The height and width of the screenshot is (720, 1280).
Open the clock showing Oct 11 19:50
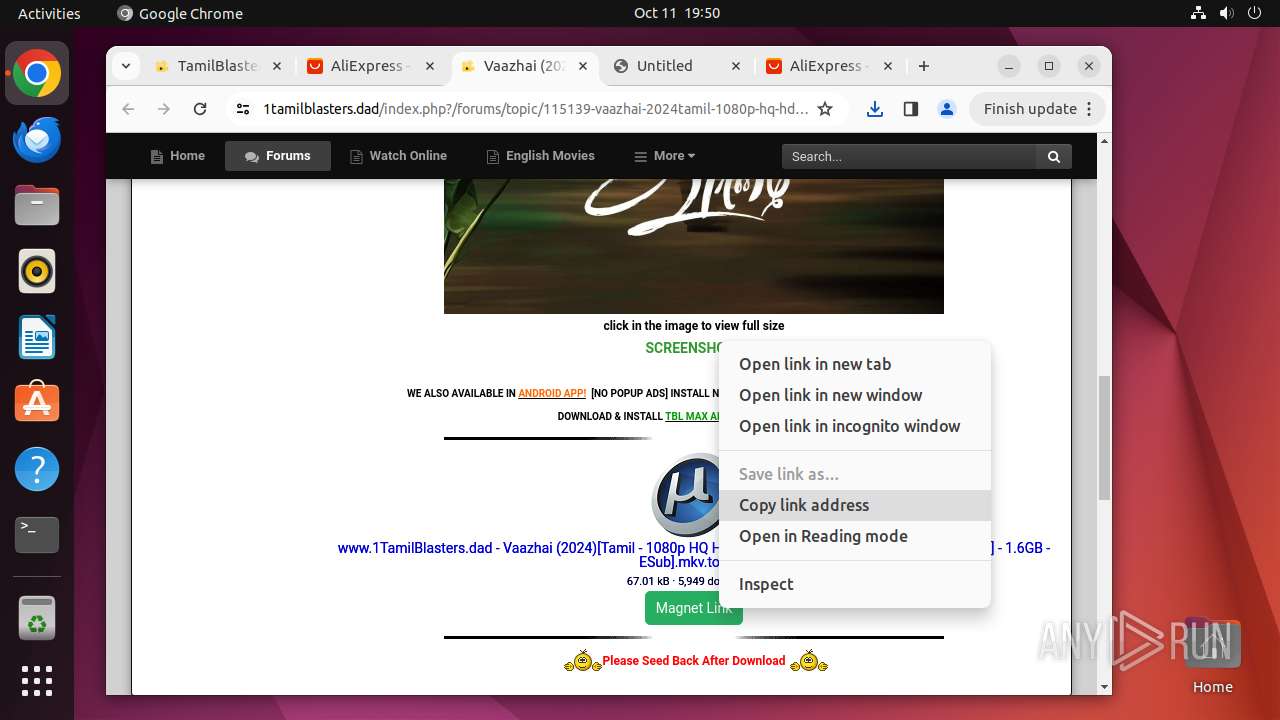[x=677, y=13]
